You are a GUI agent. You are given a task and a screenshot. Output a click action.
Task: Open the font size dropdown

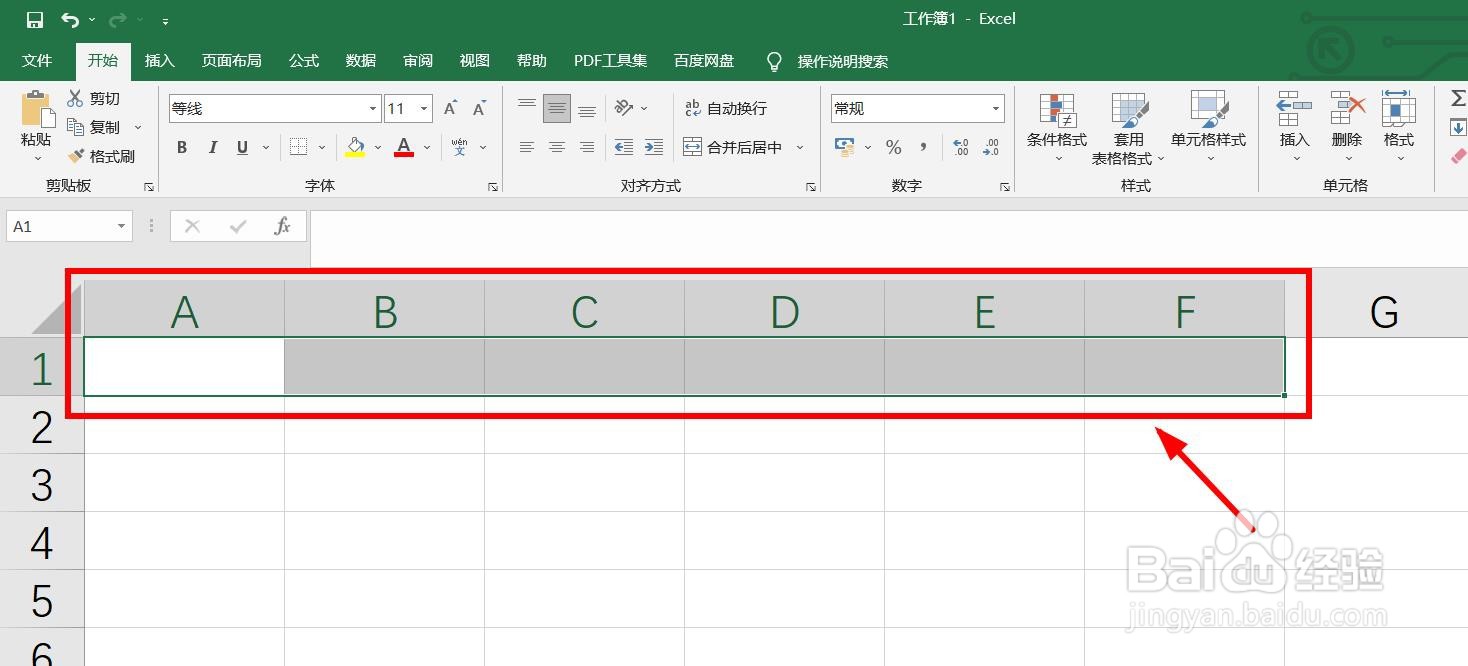coord(423,107)
